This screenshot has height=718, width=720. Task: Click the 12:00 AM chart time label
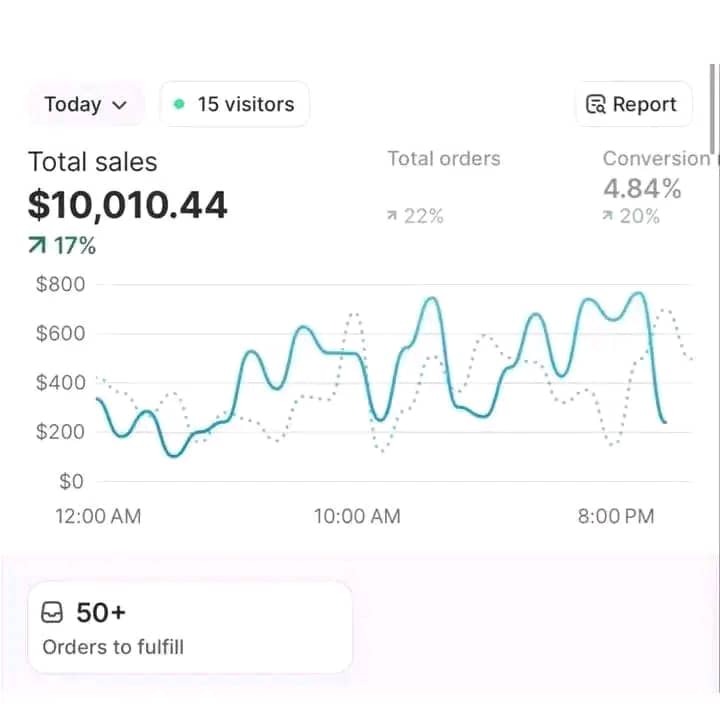(x=97, y=516)
